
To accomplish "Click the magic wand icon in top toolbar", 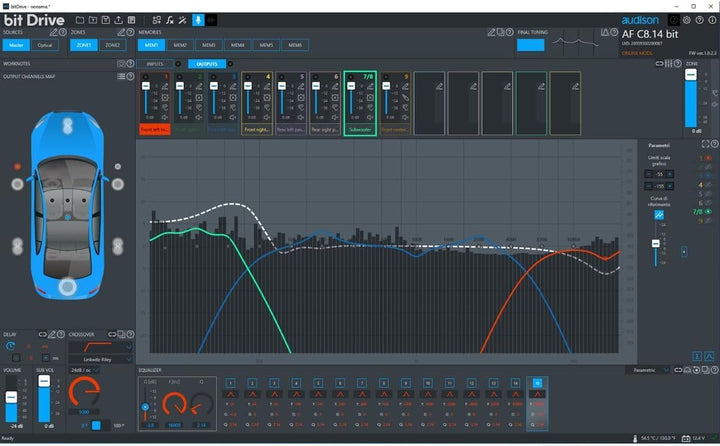I will (x=183, y=20).
